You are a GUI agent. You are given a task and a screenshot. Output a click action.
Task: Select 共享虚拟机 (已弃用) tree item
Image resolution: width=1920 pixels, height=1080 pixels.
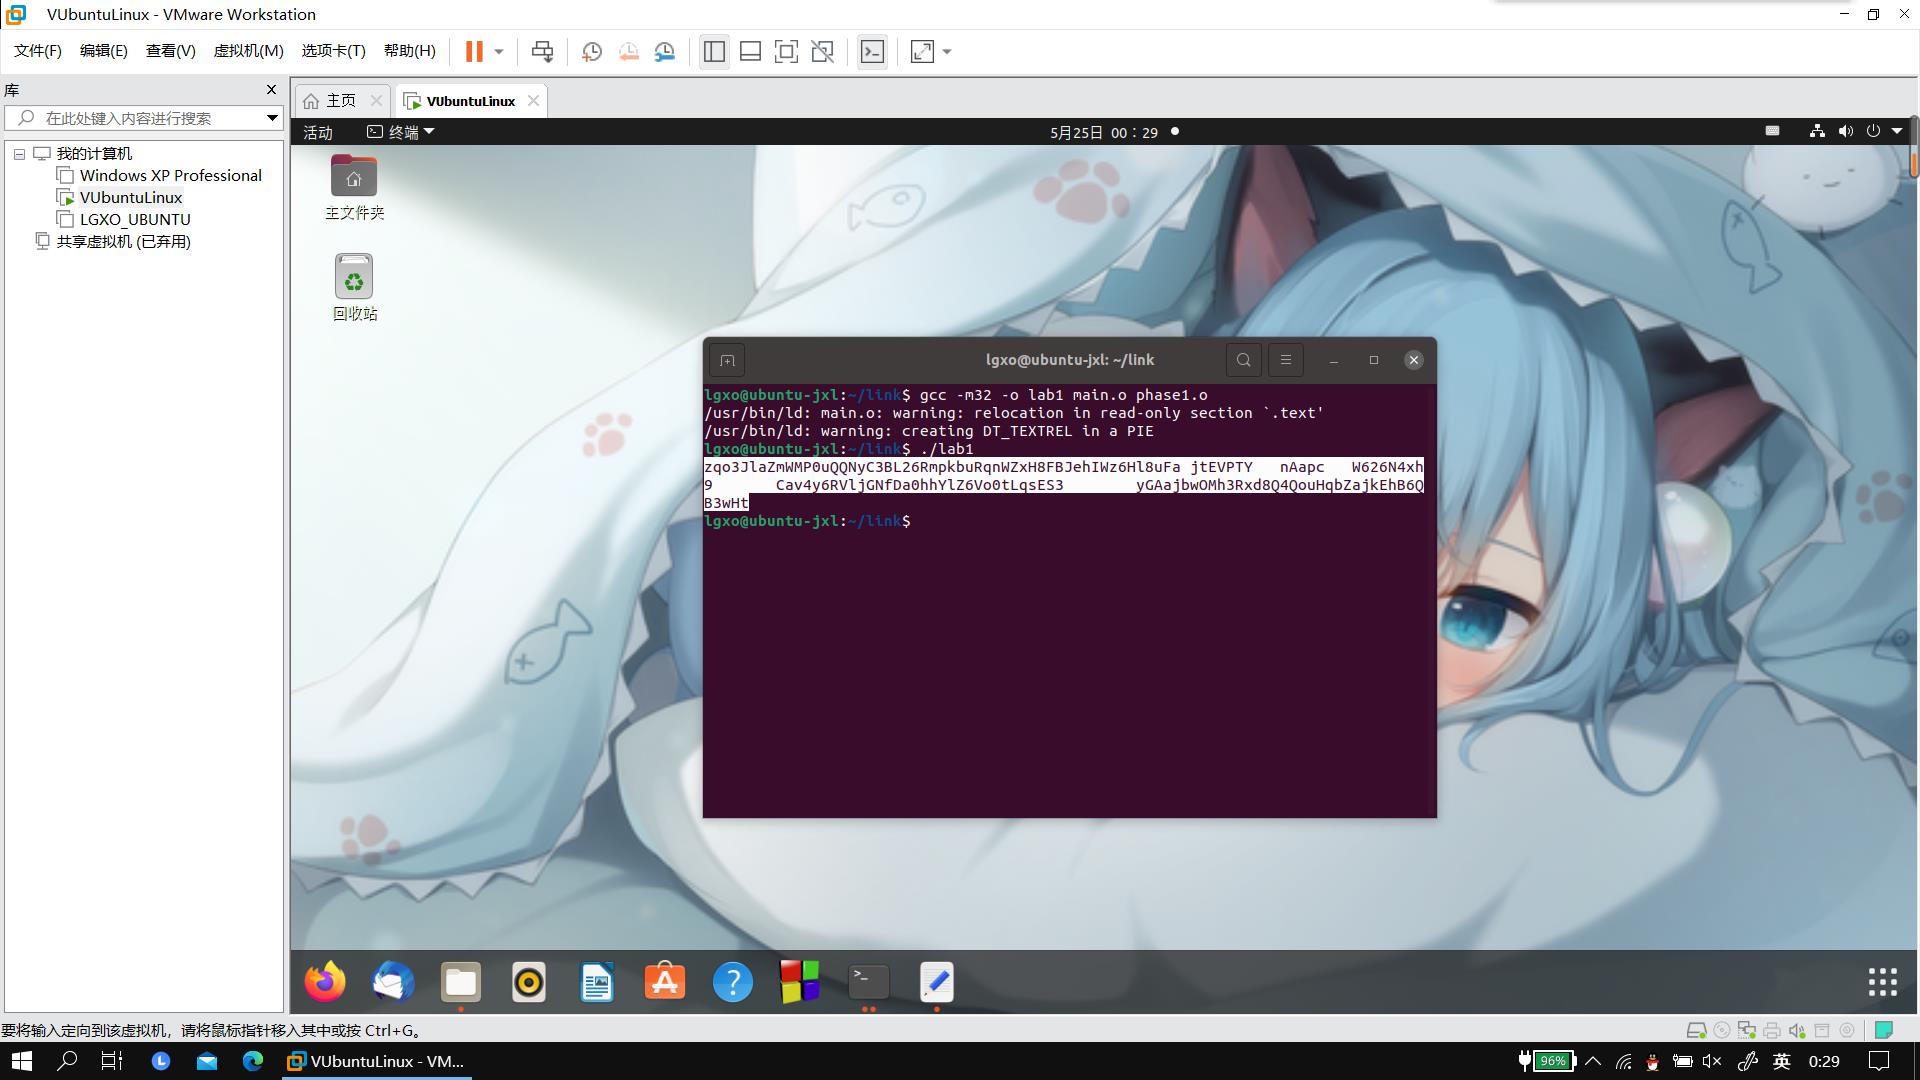(123, 242)
